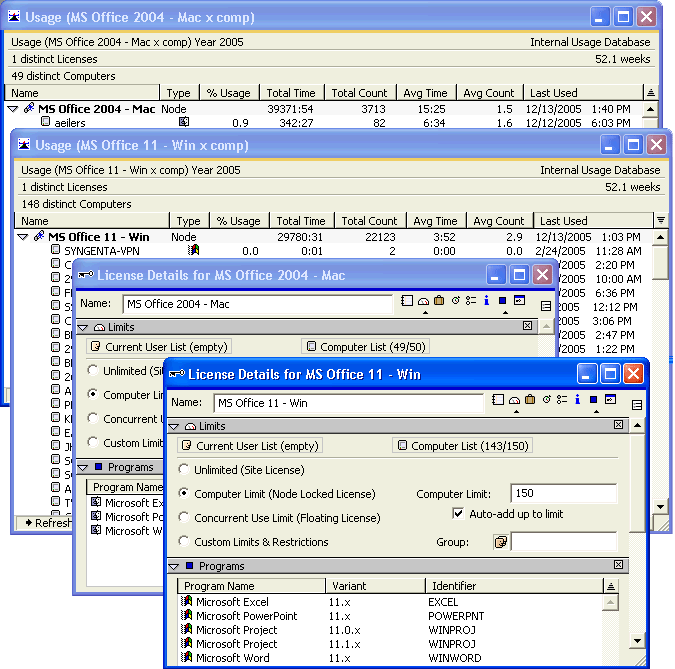Image resolution: width=675 pixels, height=669 pixels.
Task: Collapse the Programs section in MS Office 11 - Win details
Action: pos(174,566)
